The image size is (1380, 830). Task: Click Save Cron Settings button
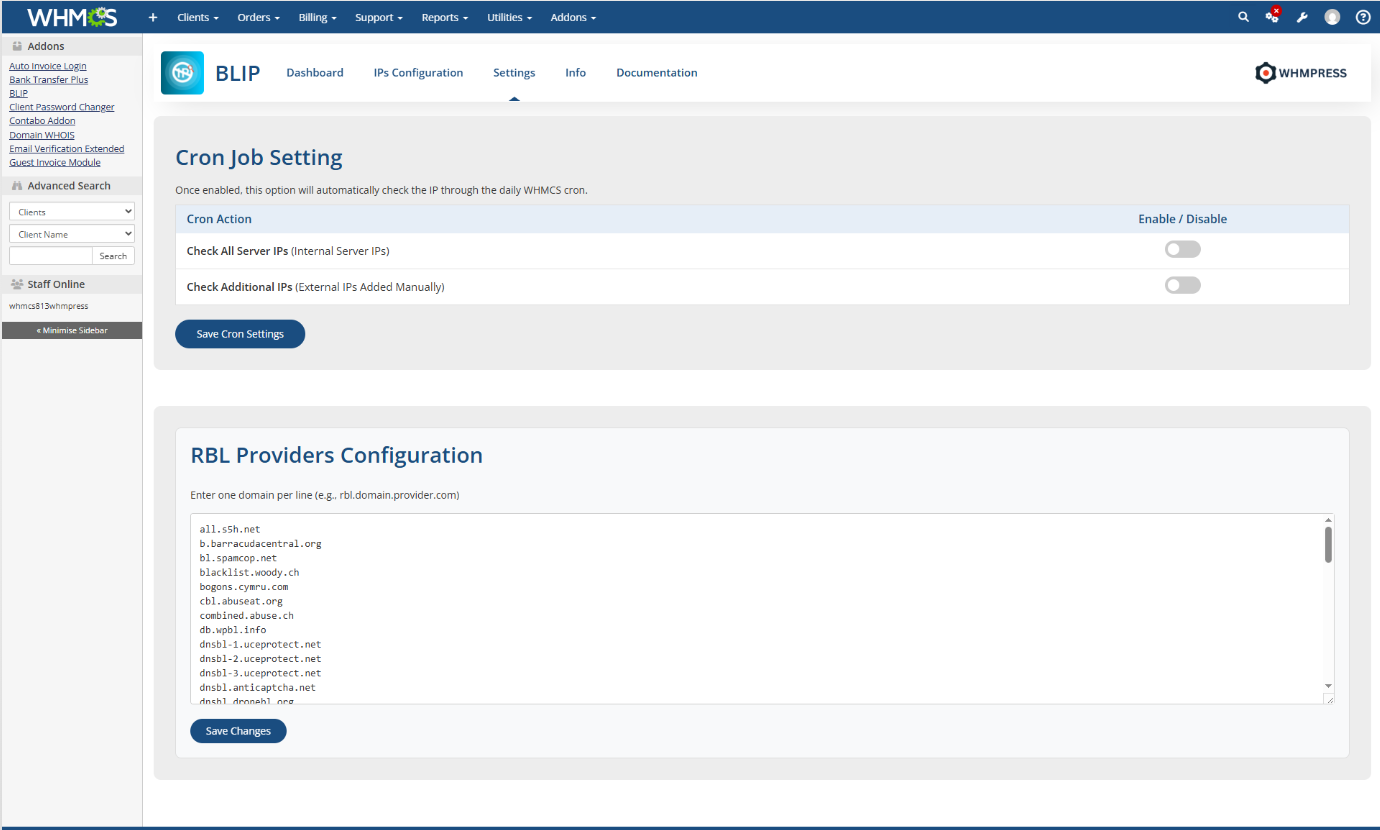tap(240, 334)
